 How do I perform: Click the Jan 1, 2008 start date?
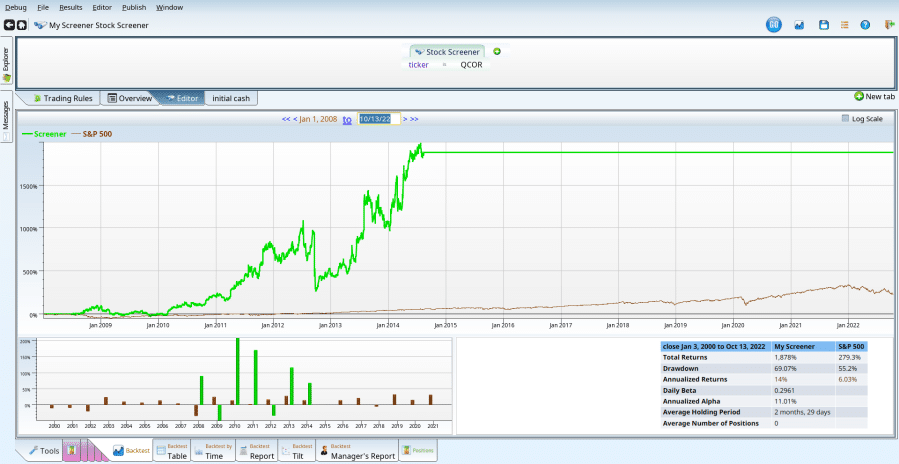(318, 119)
